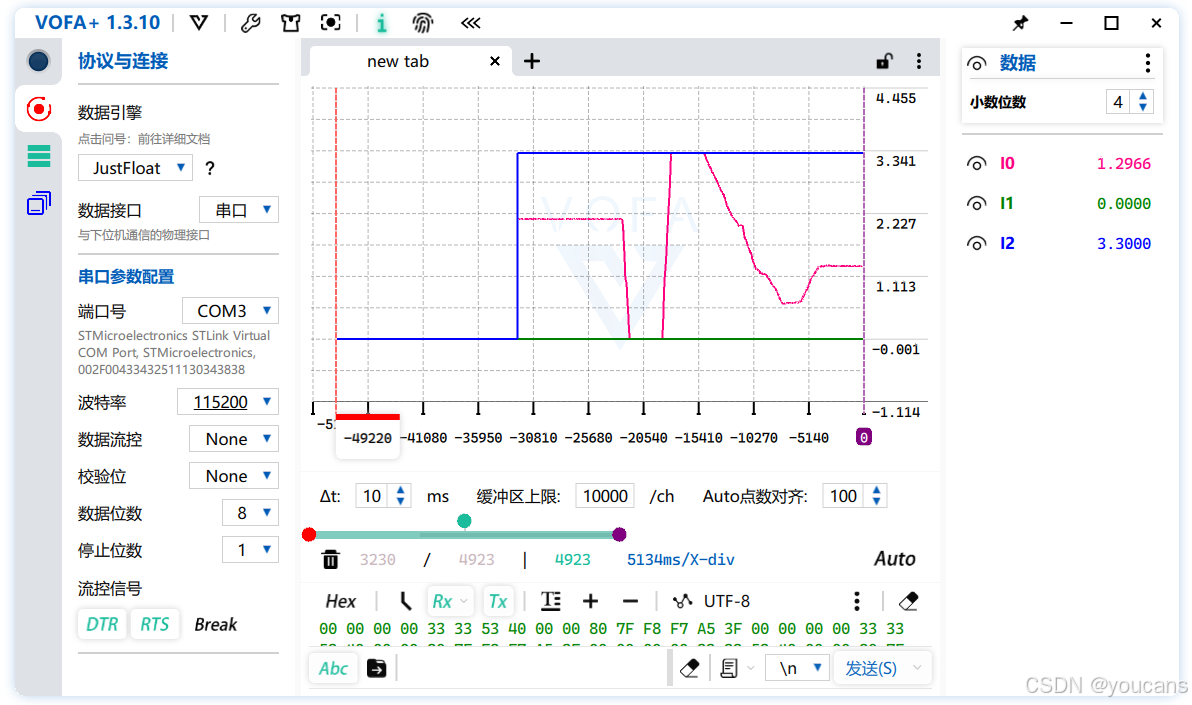Open the data flow control None dropdown
This screenshot has height=705, width=1192.
[234, 439]
